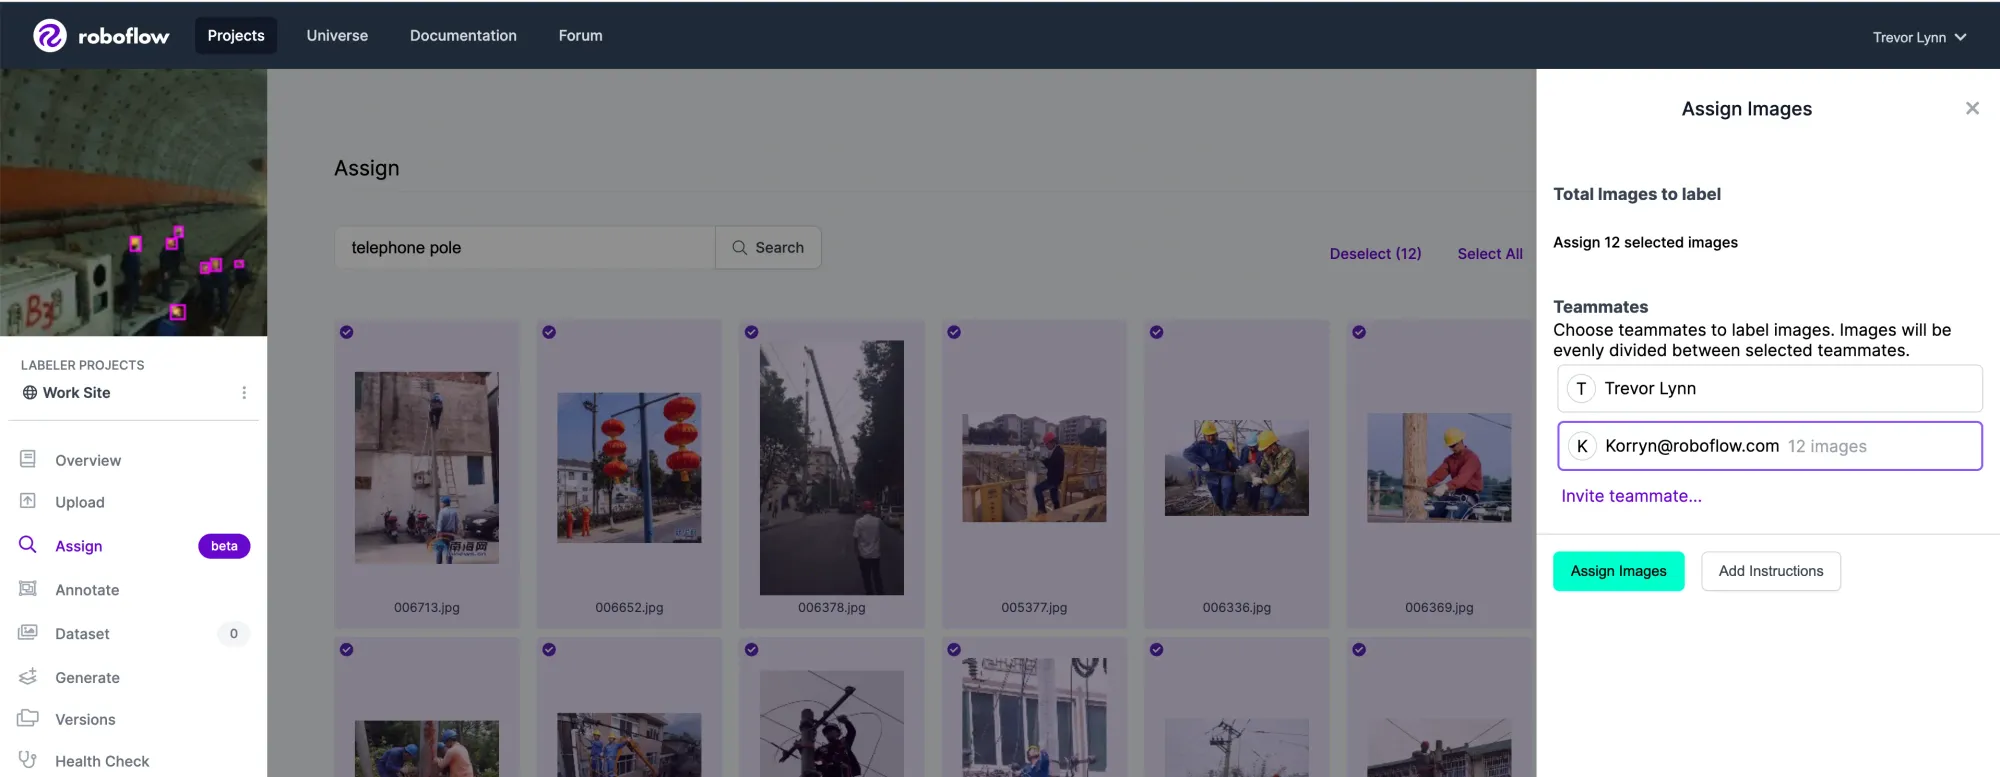Click the Annotate icon in sidebar
This screenshot has height=777, width=2000.
tap(28, 589)
